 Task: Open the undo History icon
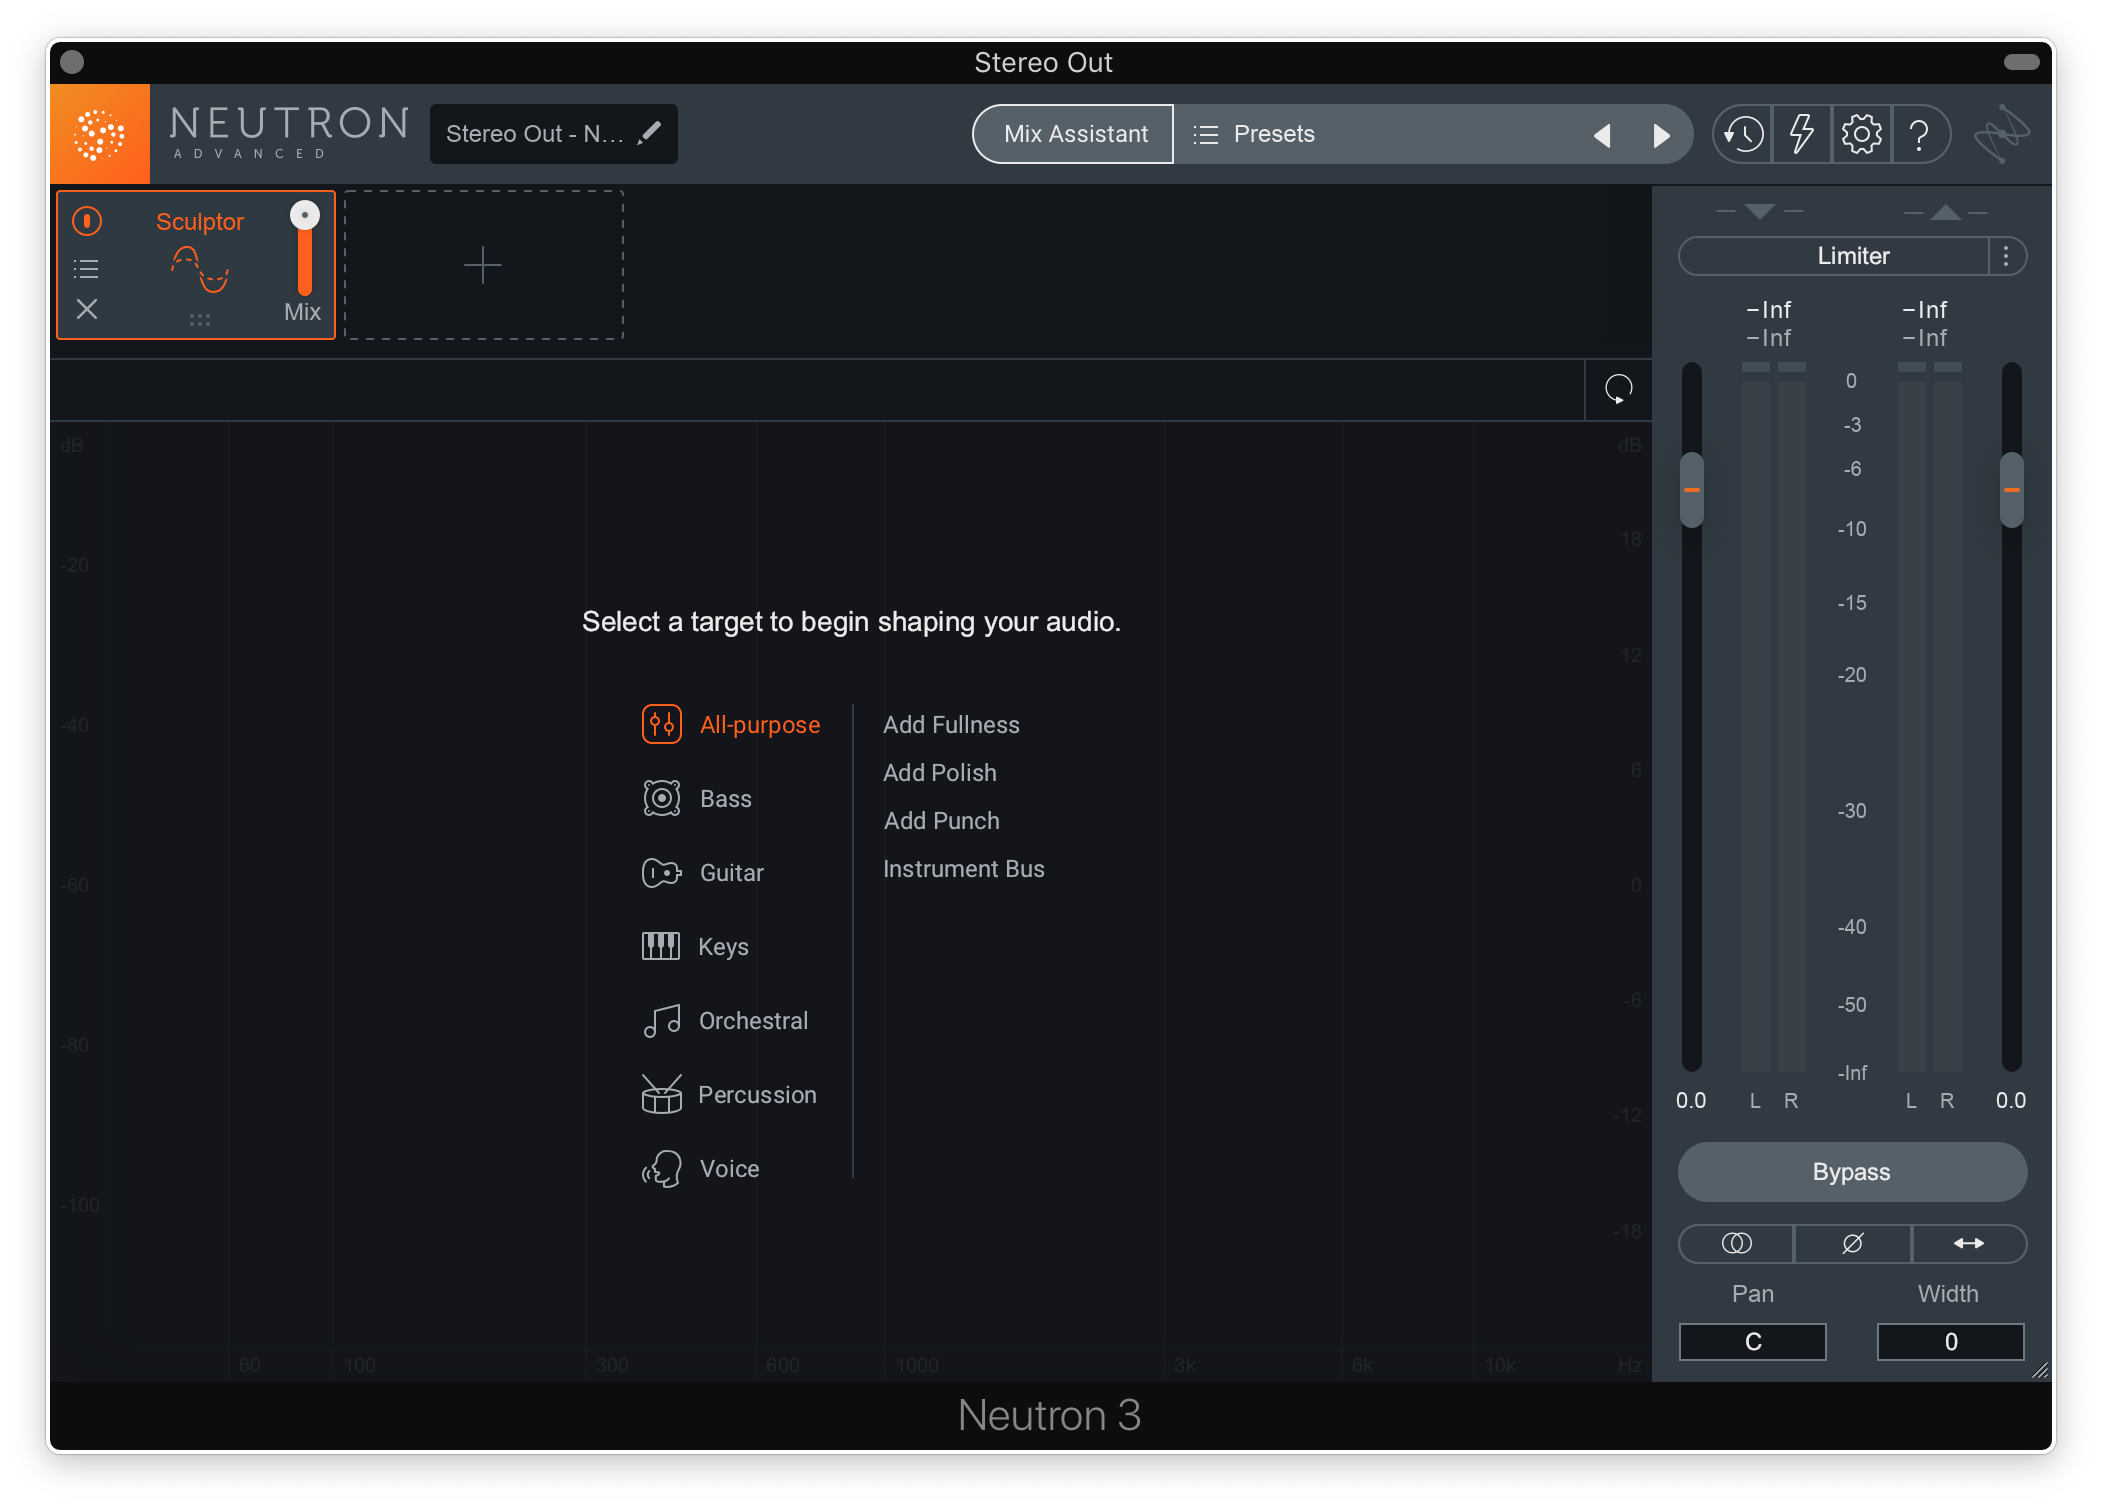pyautogui.click(x=1743, y=134)
